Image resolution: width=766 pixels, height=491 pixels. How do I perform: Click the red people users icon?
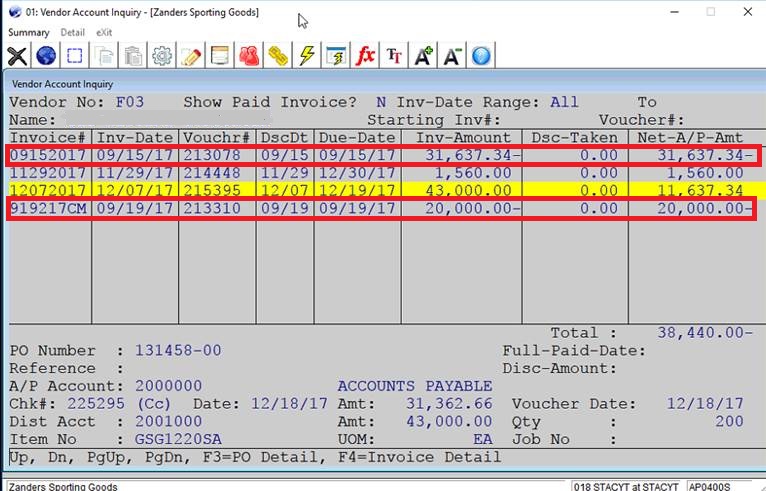click(249, 56)
